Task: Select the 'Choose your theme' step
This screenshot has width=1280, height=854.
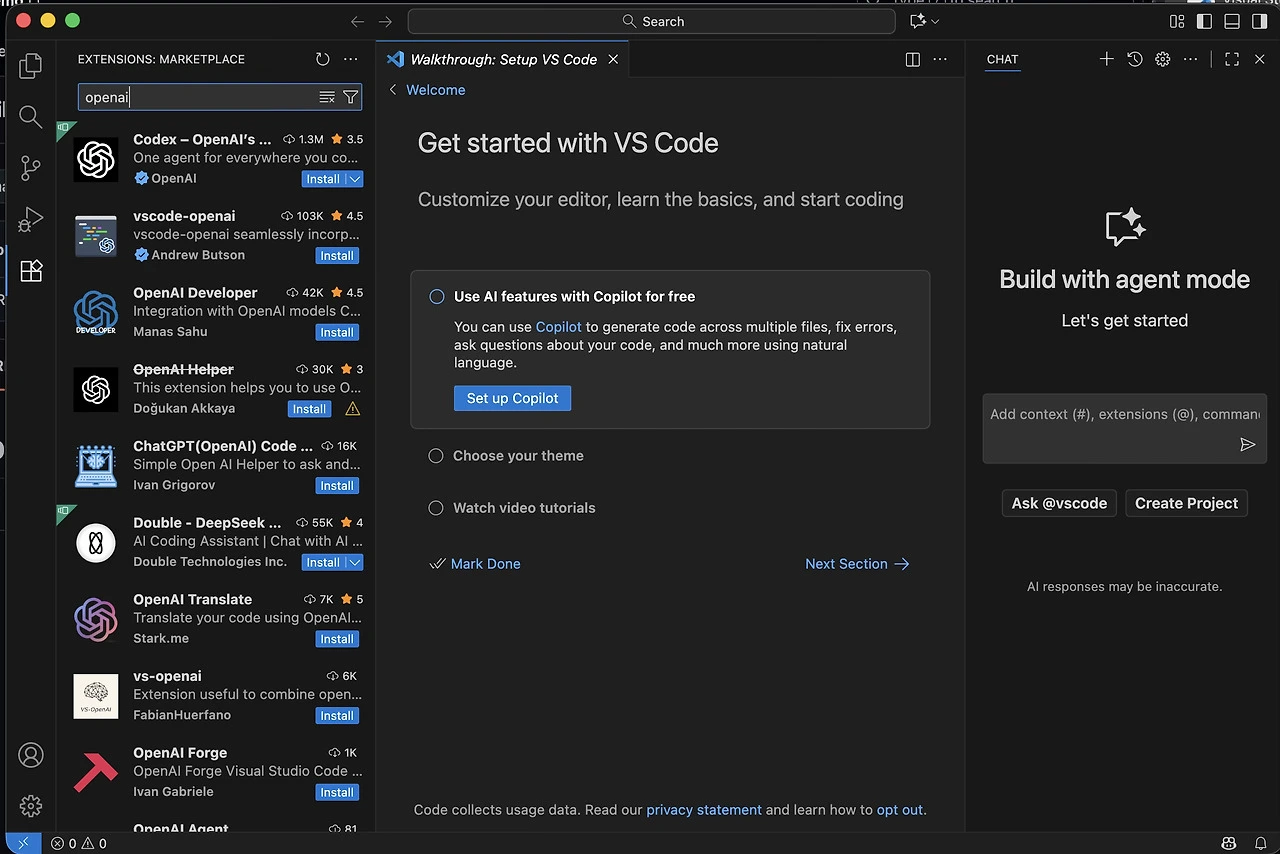Action: click(518, 456)
